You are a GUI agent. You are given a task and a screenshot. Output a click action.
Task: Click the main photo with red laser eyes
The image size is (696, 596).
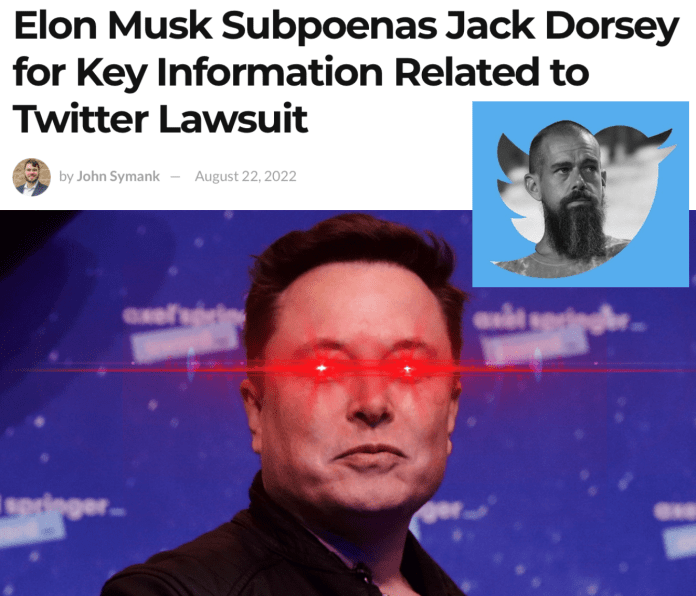click(348, 403)
